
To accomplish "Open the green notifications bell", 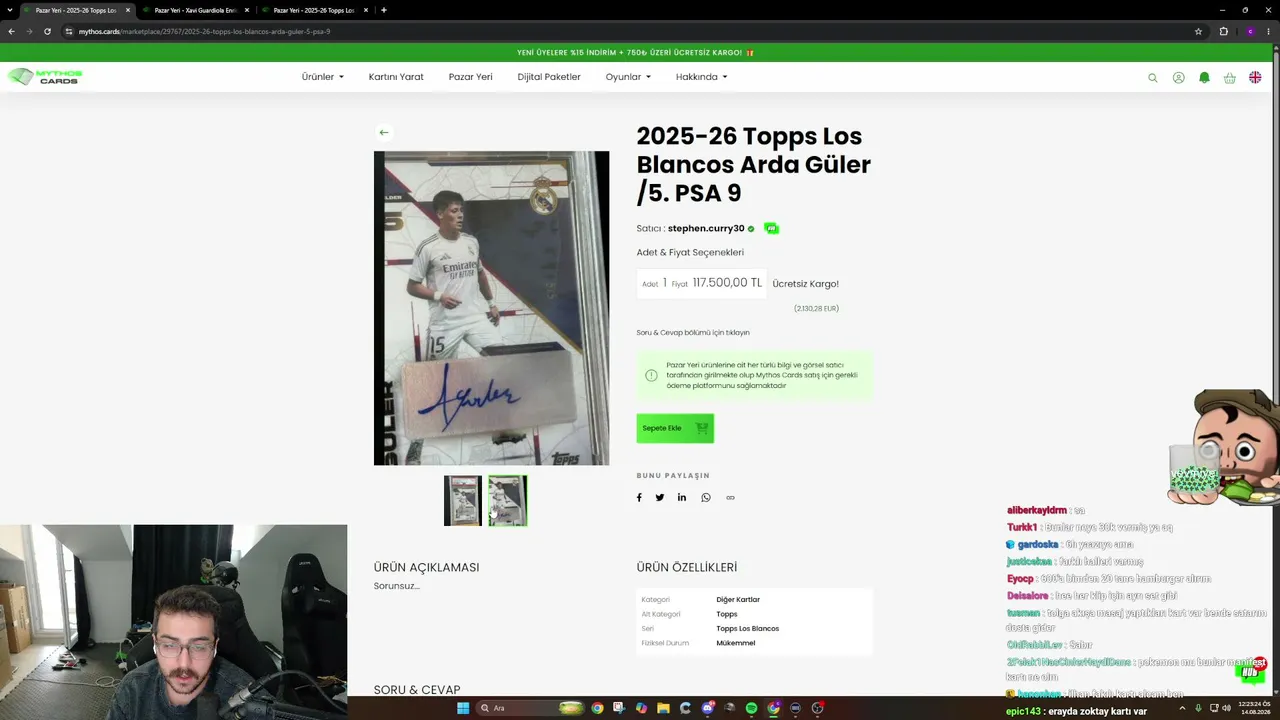I will pyautogui.click(x=1204, y=78).
